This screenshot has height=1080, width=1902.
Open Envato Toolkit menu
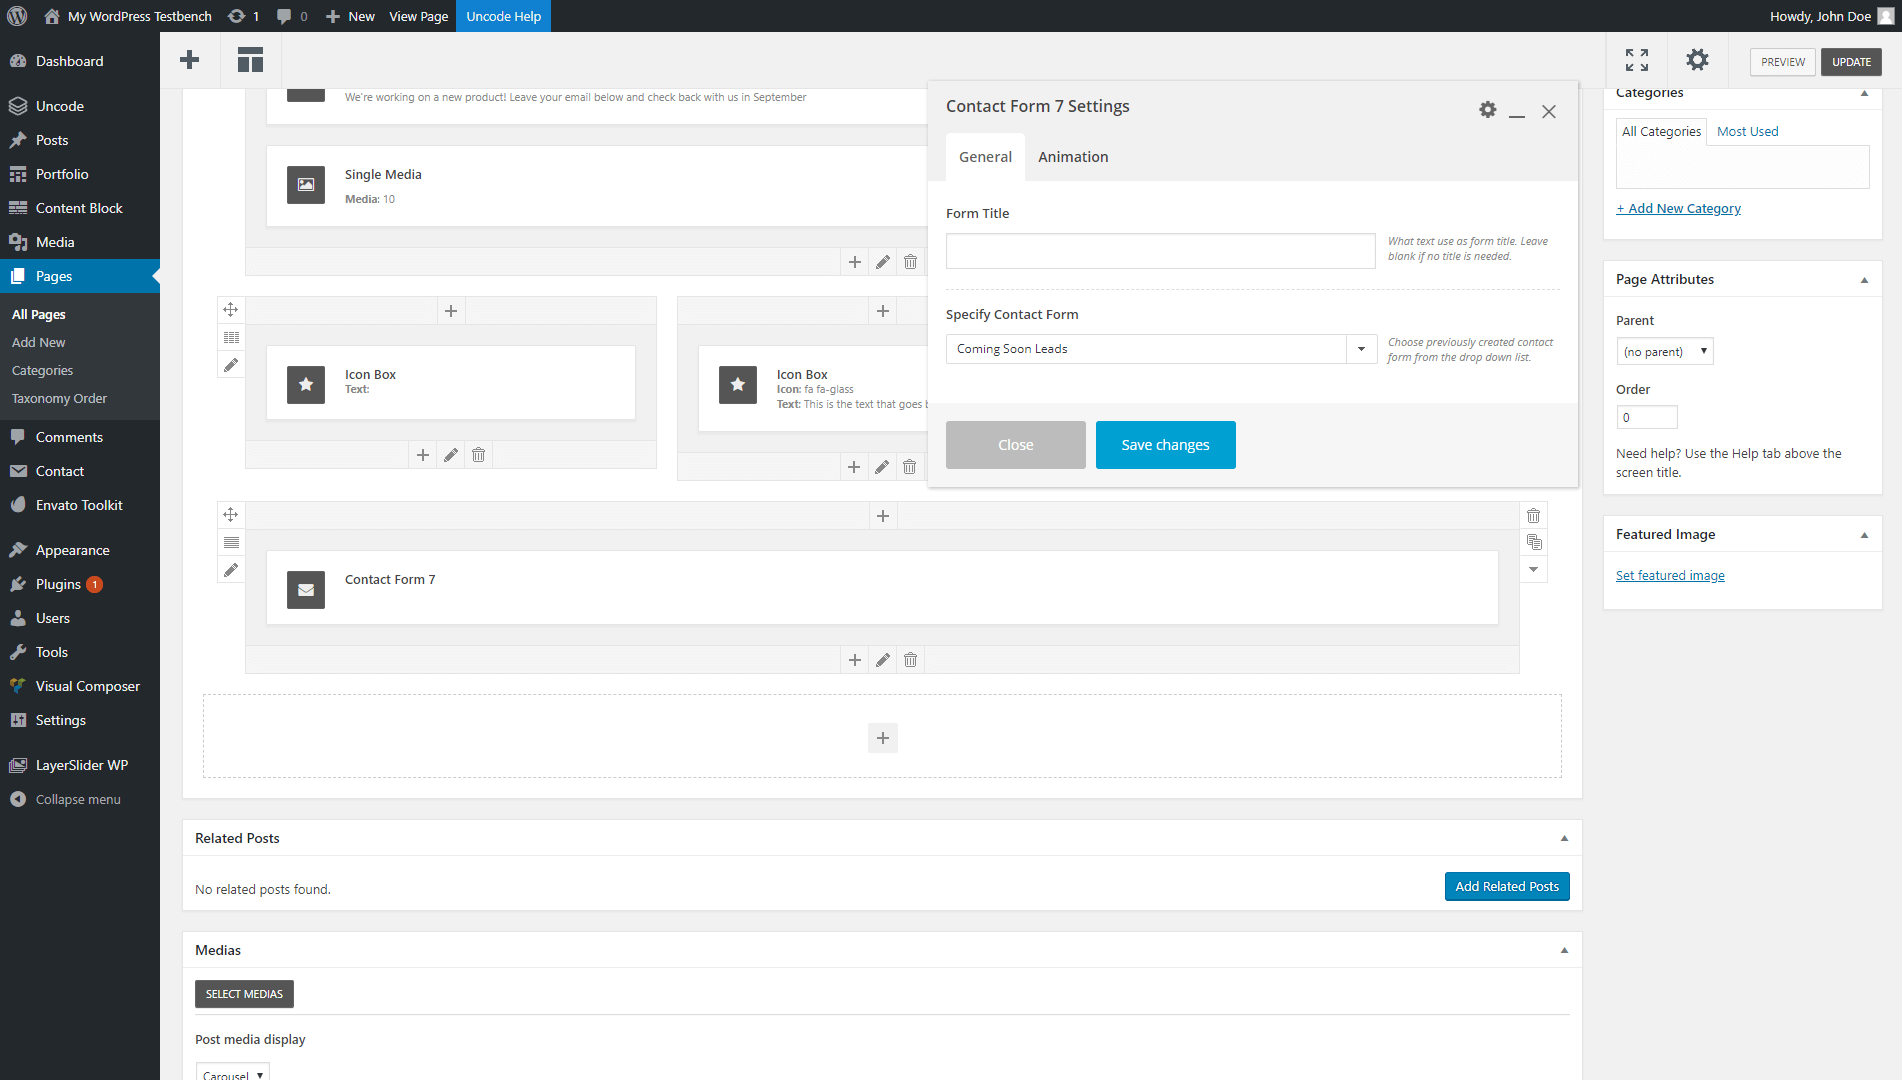(80, 505)
